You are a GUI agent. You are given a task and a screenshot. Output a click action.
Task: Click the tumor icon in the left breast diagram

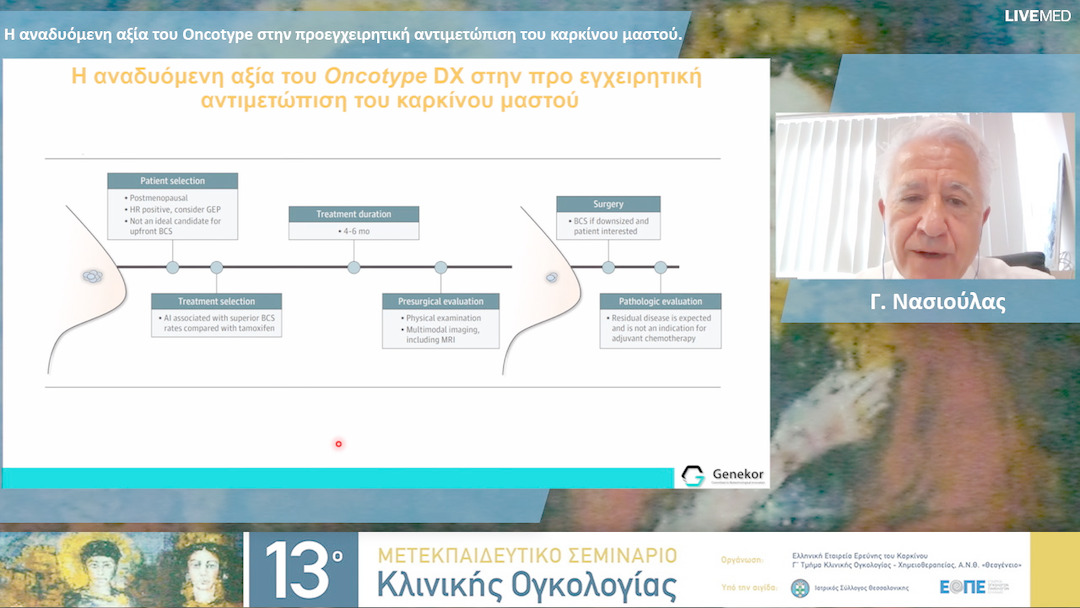(x=91, y=275)
